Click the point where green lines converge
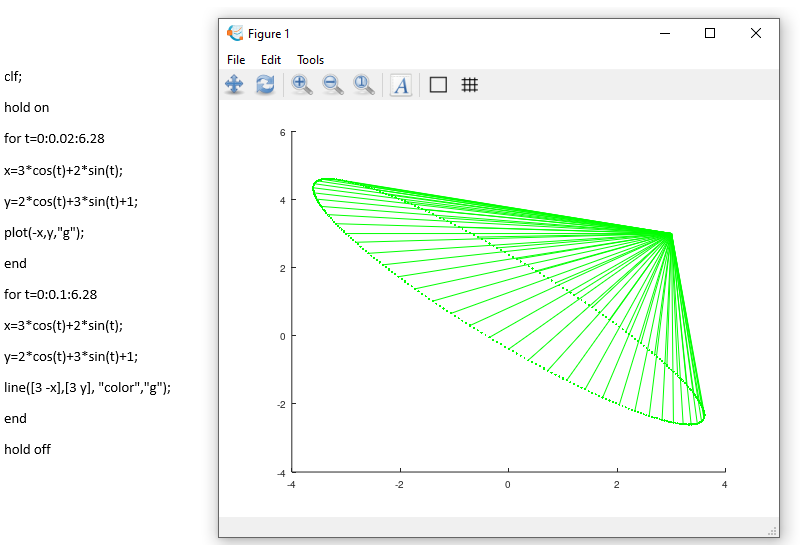 click(670, 235)
